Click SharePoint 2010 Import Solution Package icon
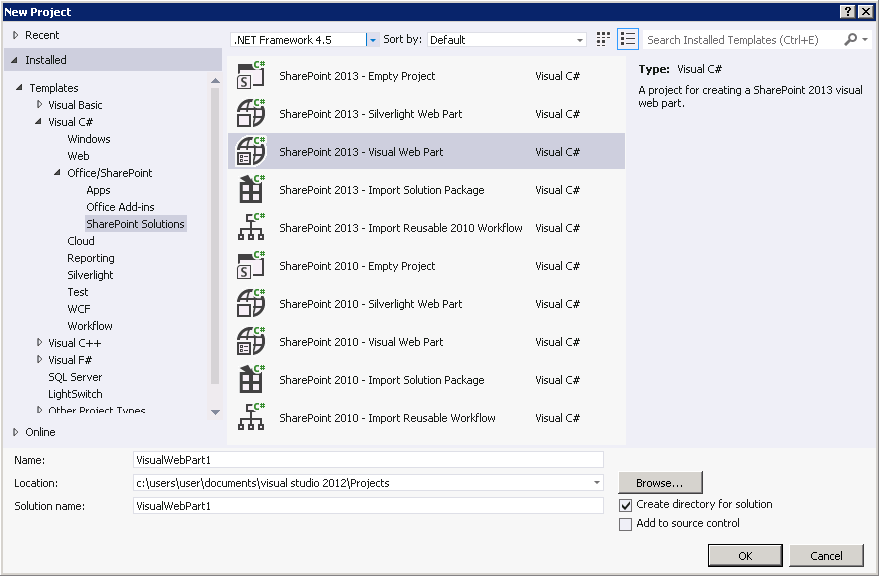Viewport: 879px width, 576px height. tap(251, 380)
